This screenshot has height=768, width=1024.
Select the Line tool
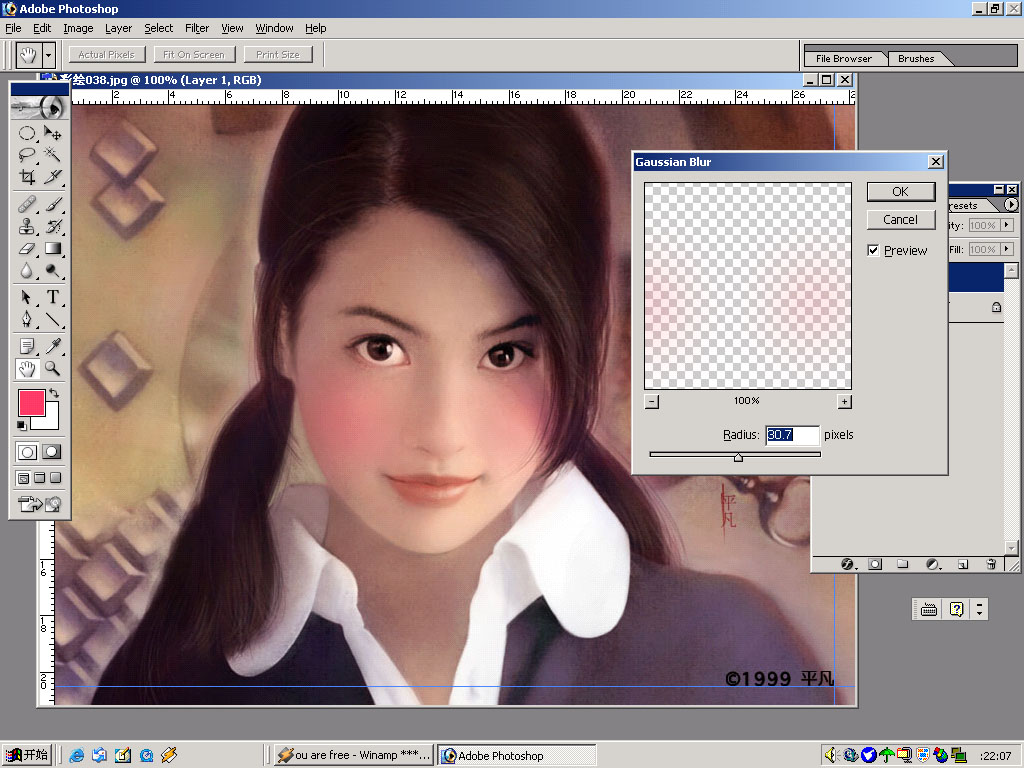52,319
